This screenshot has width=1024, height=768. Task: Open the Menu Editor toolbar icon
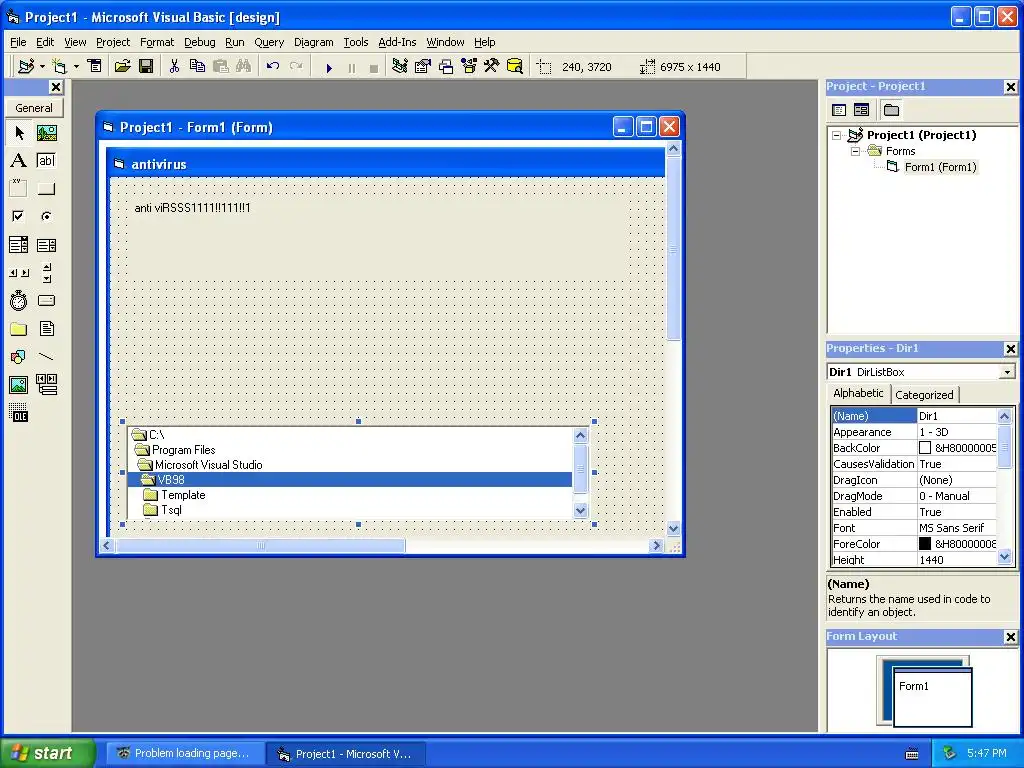point(95,67)
